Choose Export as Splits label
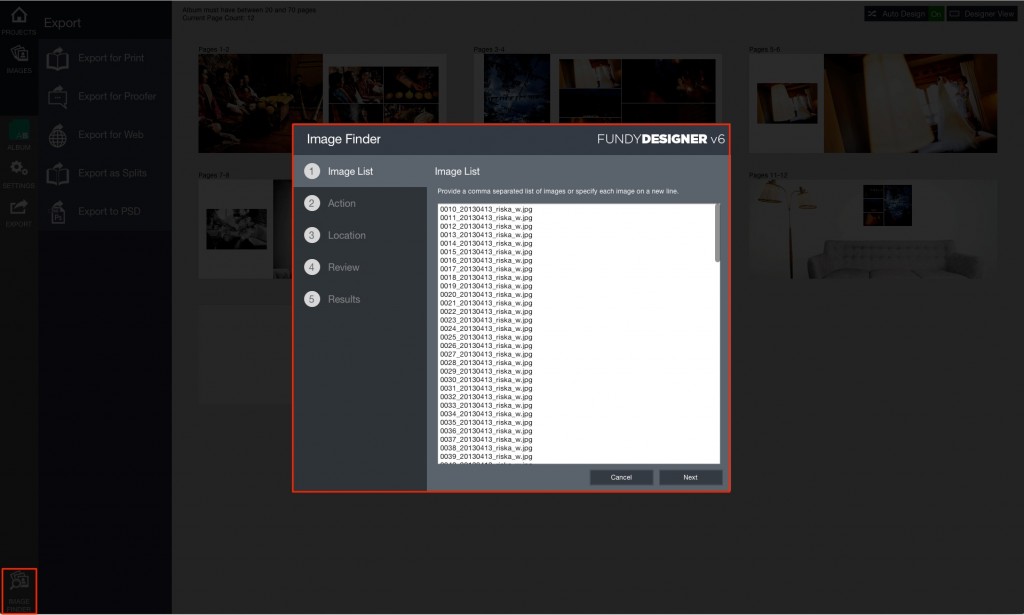Image resolution: width=1024 pixels, height=615 pixels. point(112,173)
